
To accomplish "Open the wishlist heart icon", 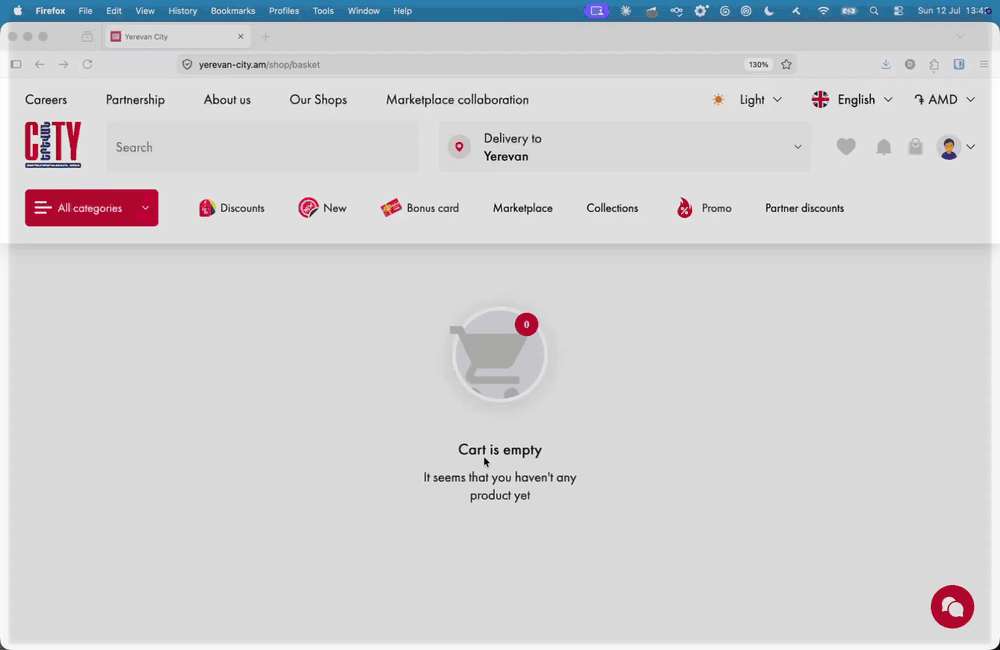I will (x=846, y=147).
